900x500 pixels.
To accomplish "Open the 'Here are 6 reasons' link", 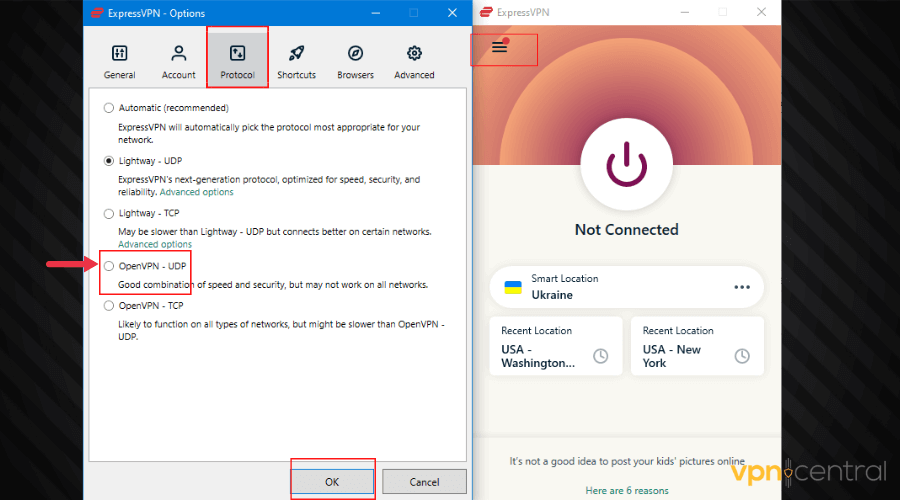I will coord(627,491).
